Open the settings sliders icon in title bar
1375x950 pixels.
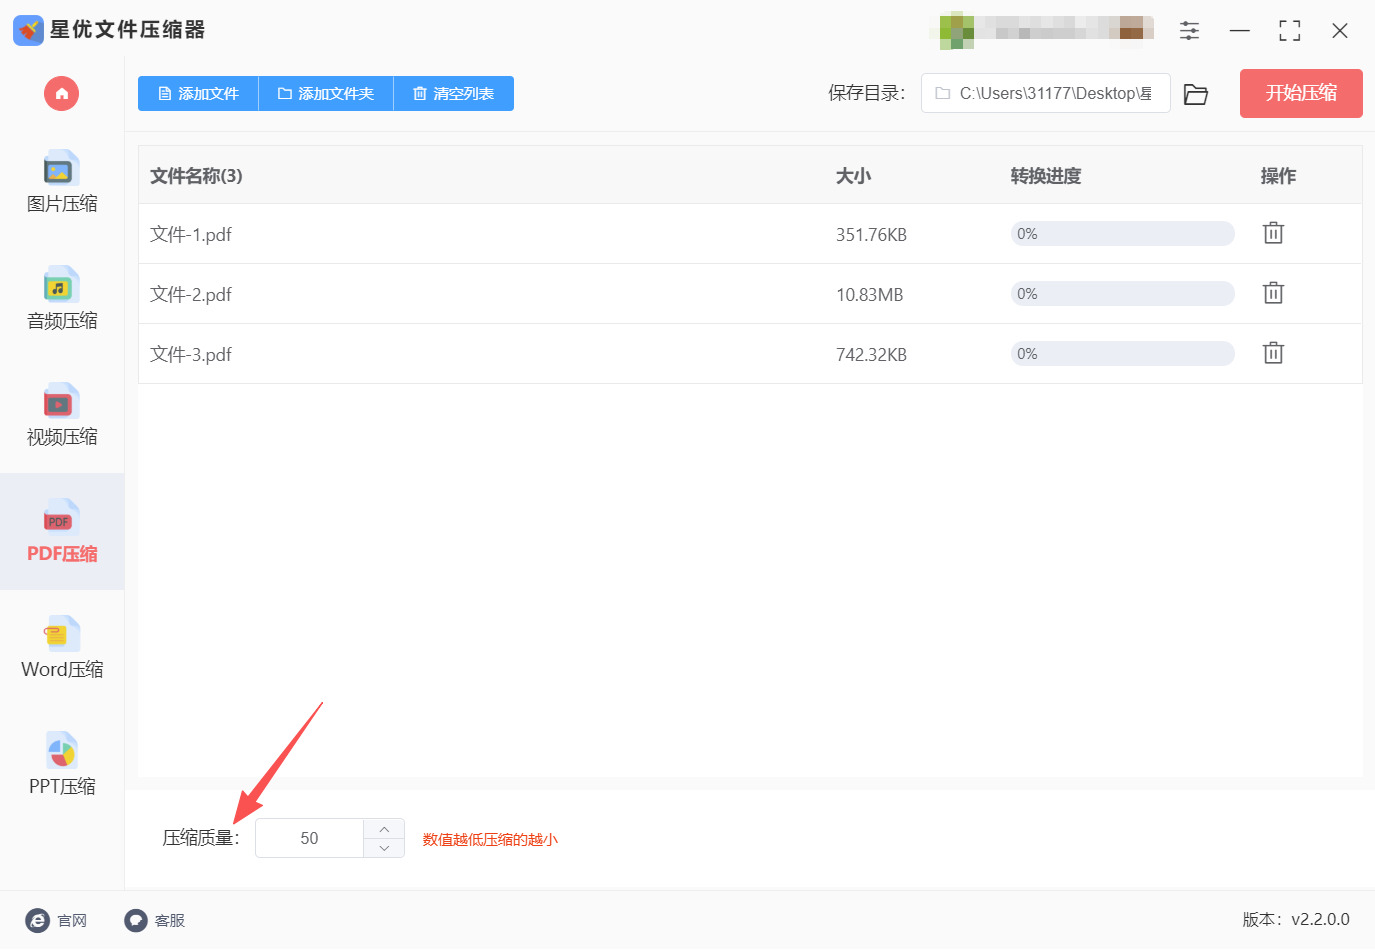(1189, 30)
